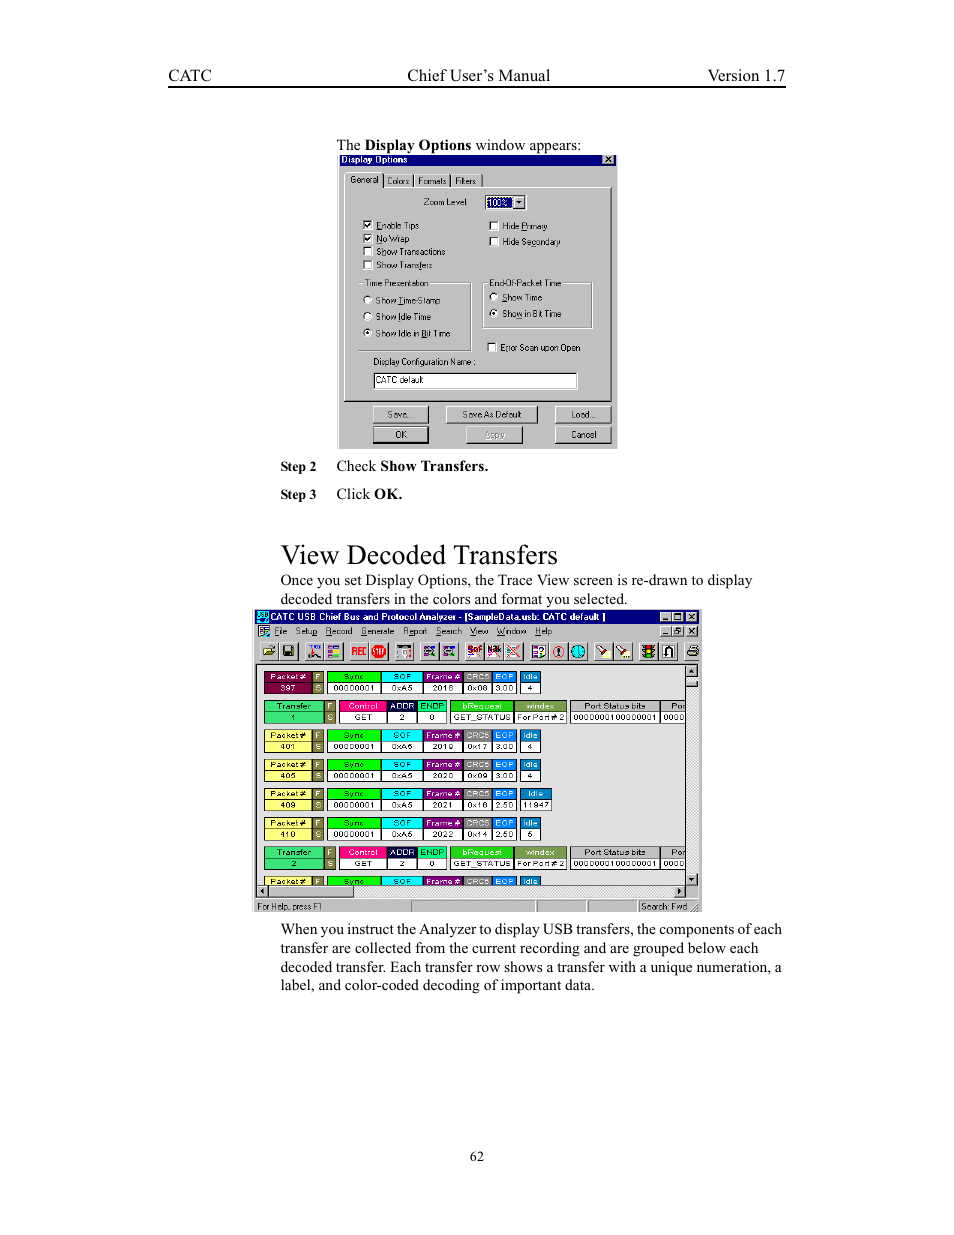Screen dimensions: 954x1235
Task: Click the clock timing toolbar icon
Action: click(x=578, y=651)
